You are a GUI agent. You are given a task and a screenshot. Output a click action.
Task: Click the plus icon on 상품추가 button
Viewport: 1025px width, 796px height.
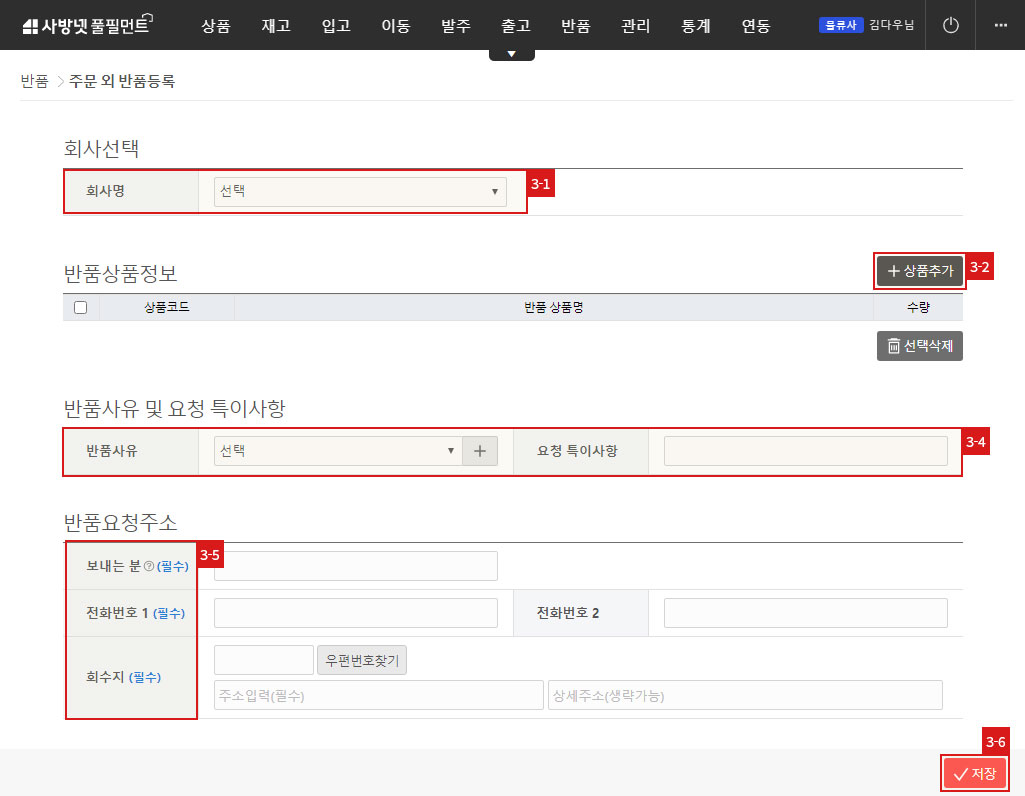coord(895,270)
